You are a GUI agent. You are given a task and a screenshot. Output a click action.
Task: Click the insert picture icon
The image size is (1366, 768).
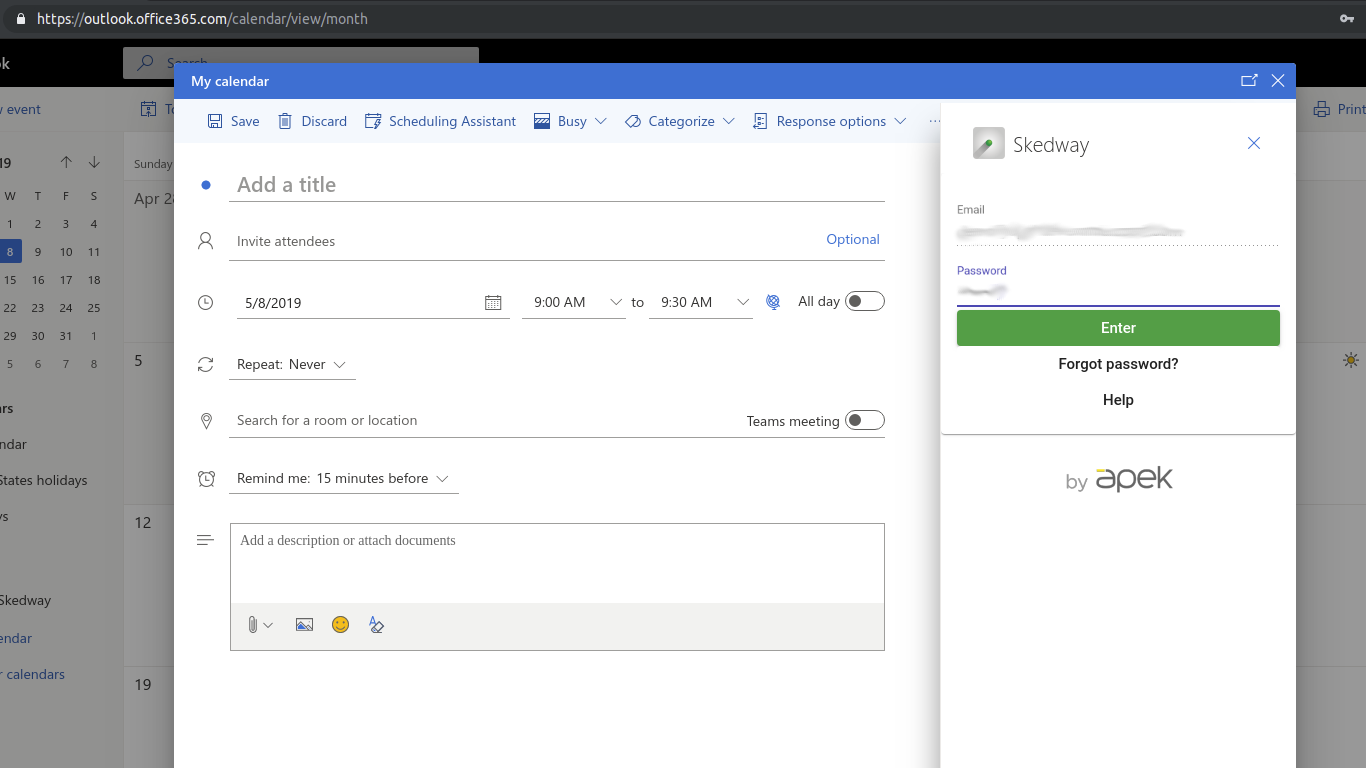(305, 625)
